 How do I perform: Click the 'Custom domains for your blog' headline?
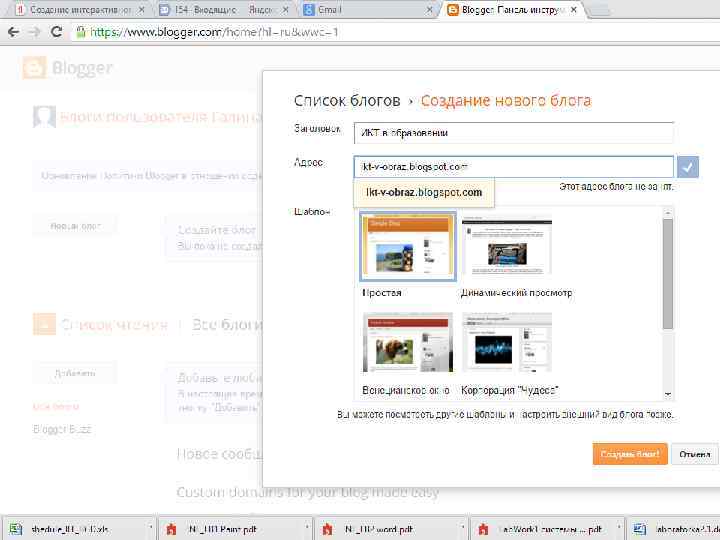tap(308, 493)
